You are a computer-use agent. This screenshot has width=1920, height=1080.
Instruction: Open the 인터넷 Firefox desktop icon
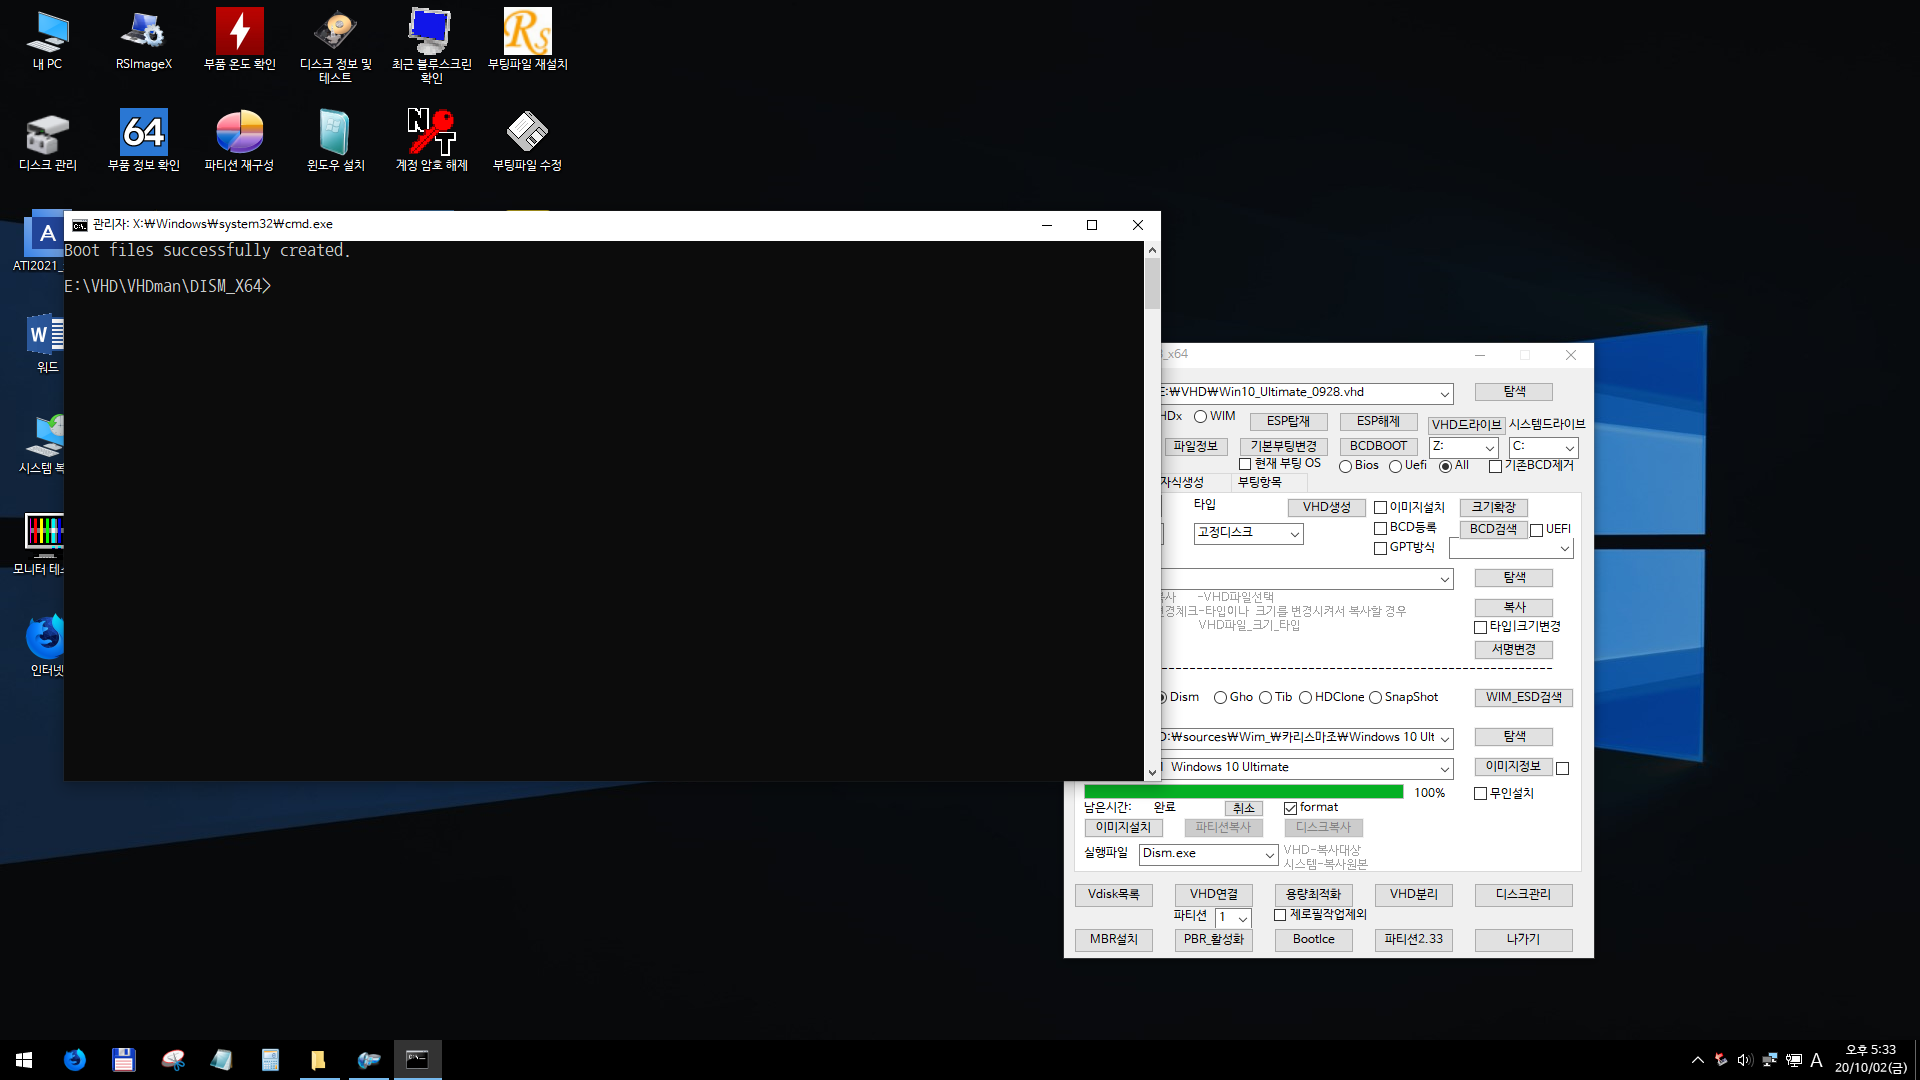point(46,646)
